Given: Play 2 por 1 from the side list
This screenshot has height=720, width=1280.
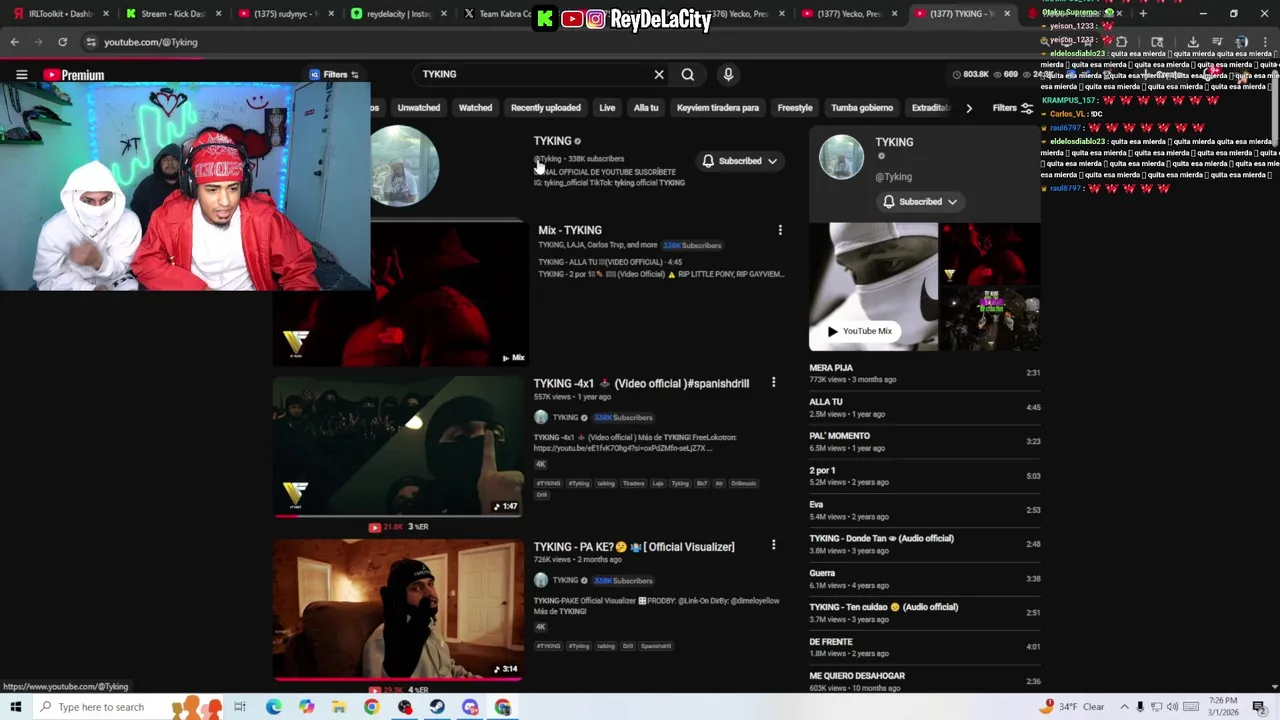Looking at the screenshot, I should pos(925,475).
